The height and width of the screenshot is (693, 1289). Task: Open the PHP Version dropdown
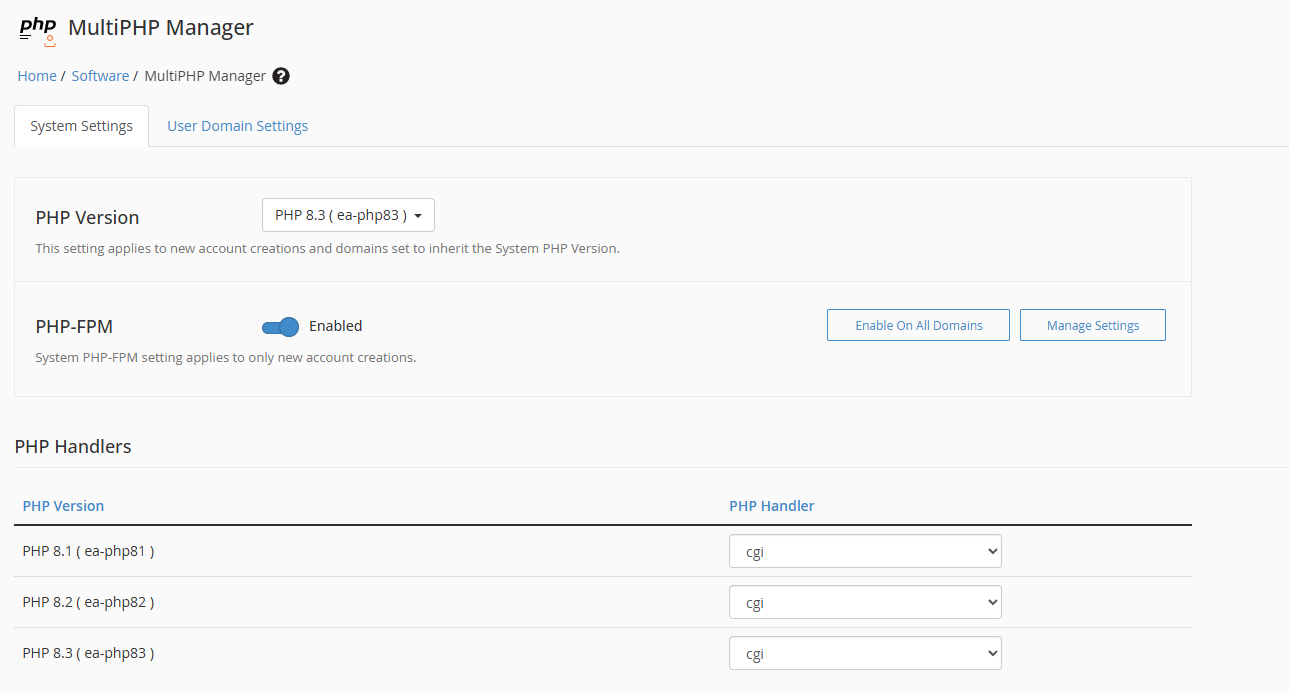pos(348,215)
